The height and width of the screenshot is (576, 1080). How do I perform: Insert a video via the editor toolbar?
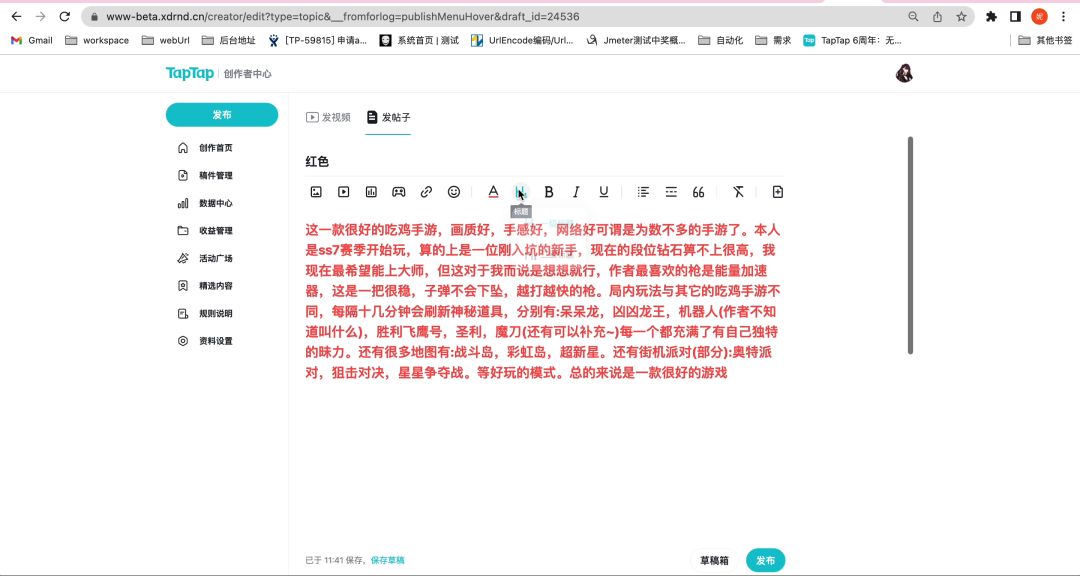tap(343, 192)
